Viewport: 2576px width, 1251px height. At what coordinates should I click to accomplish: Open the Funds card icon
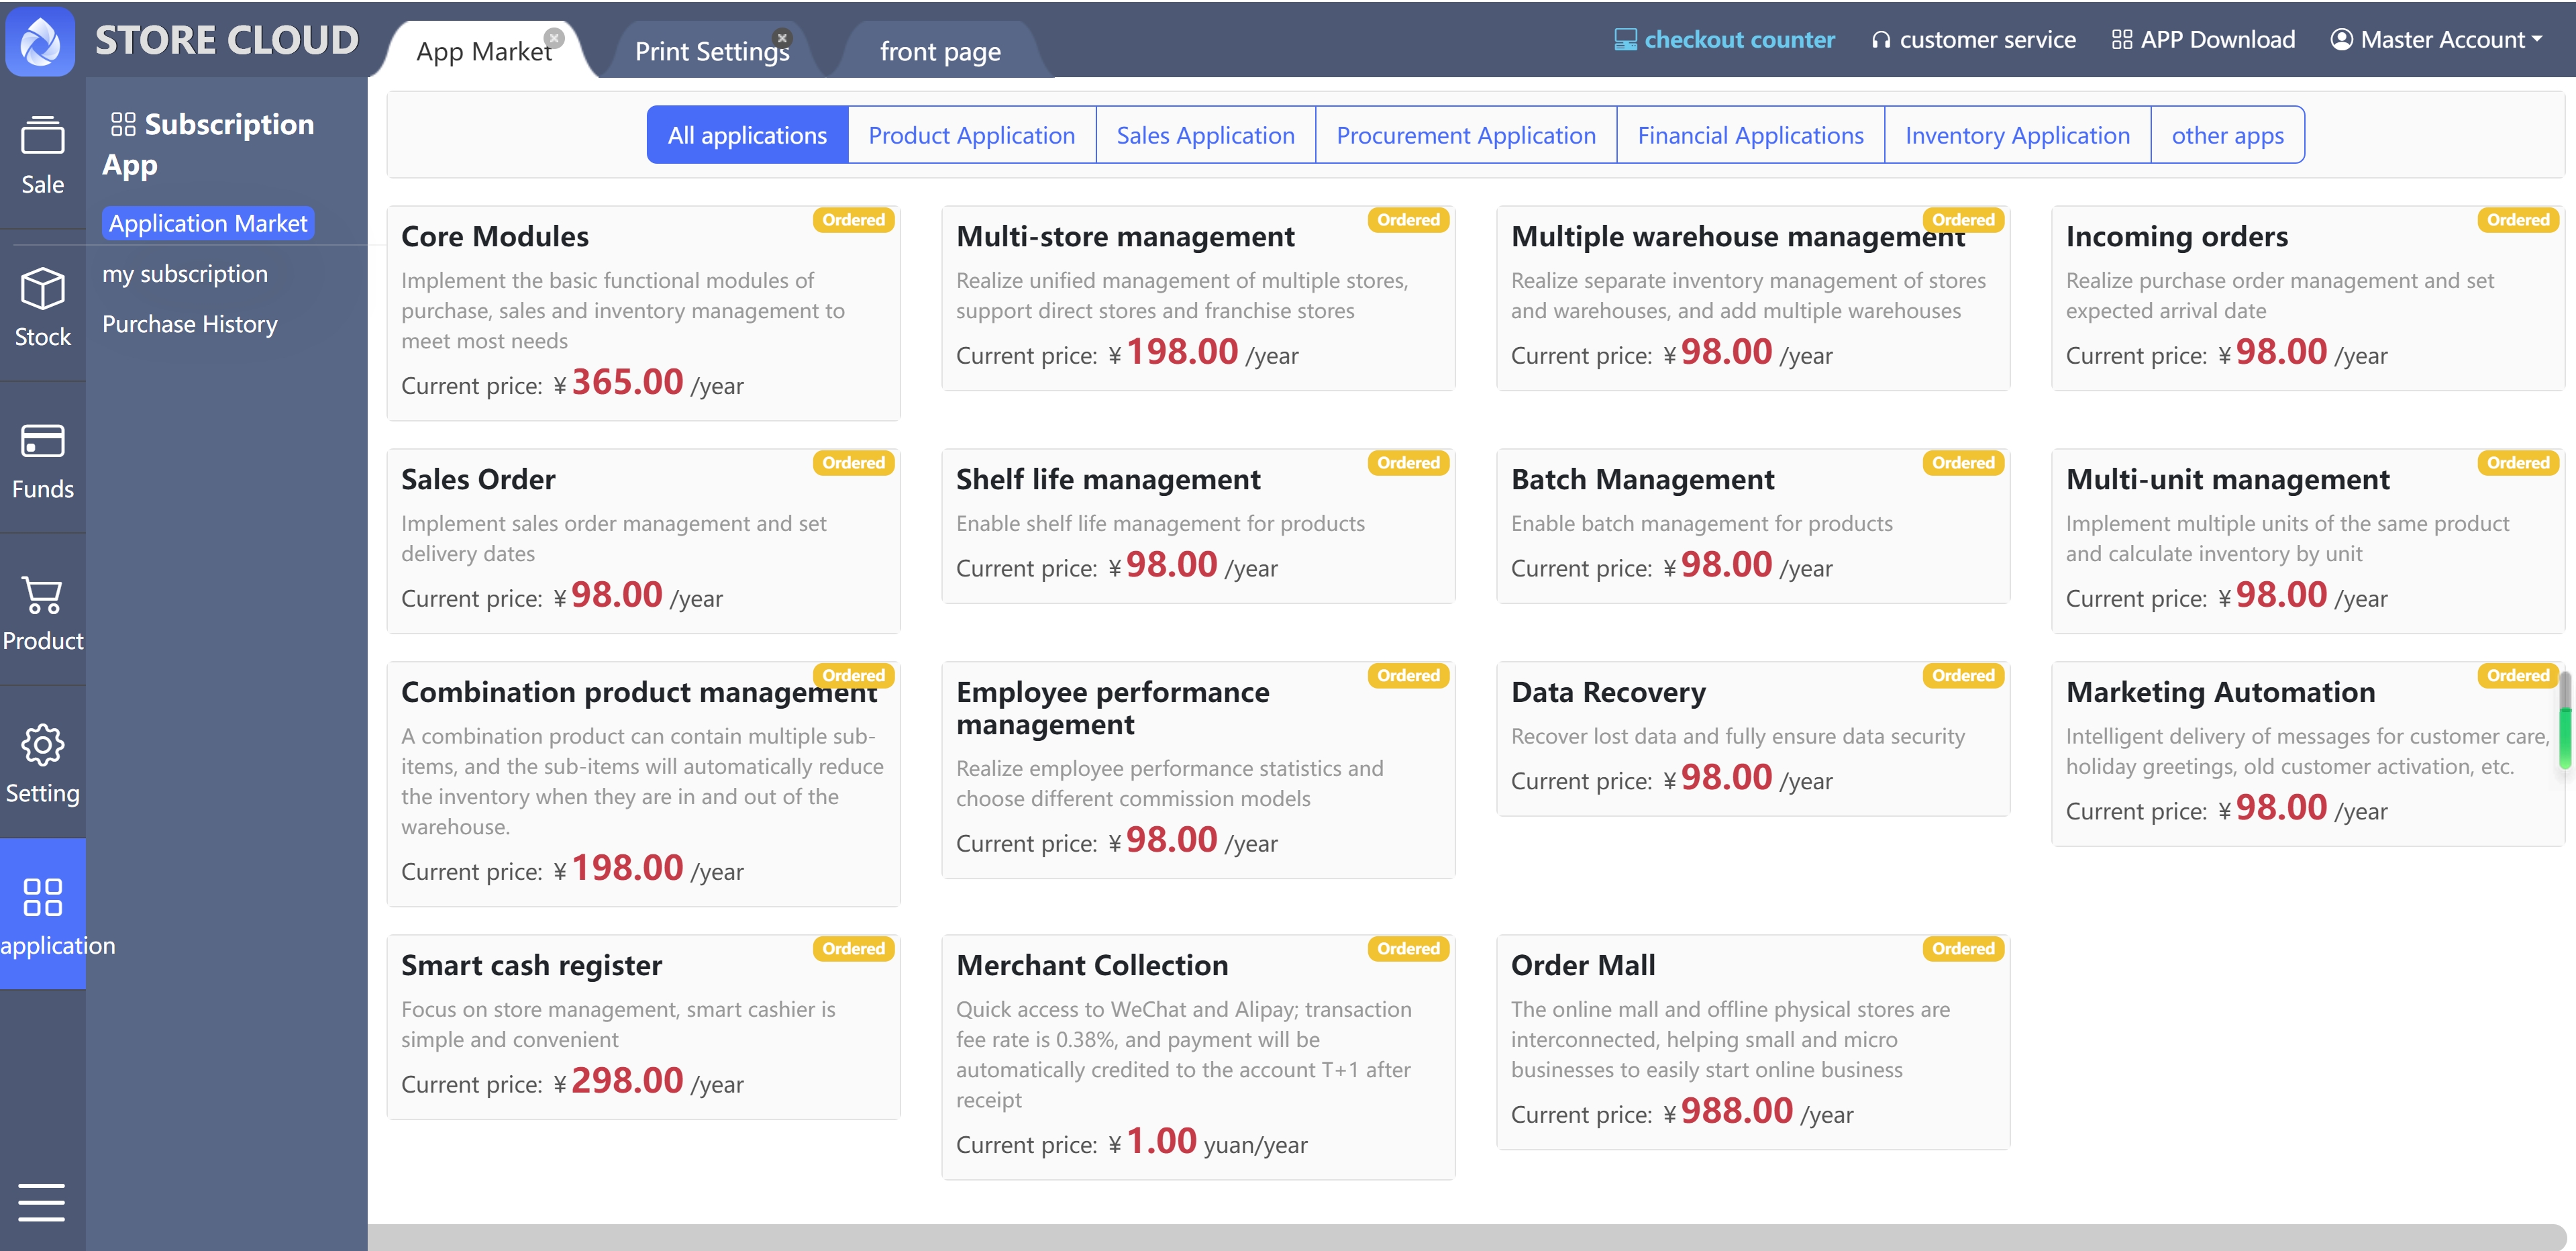click(x=42, y=441)
